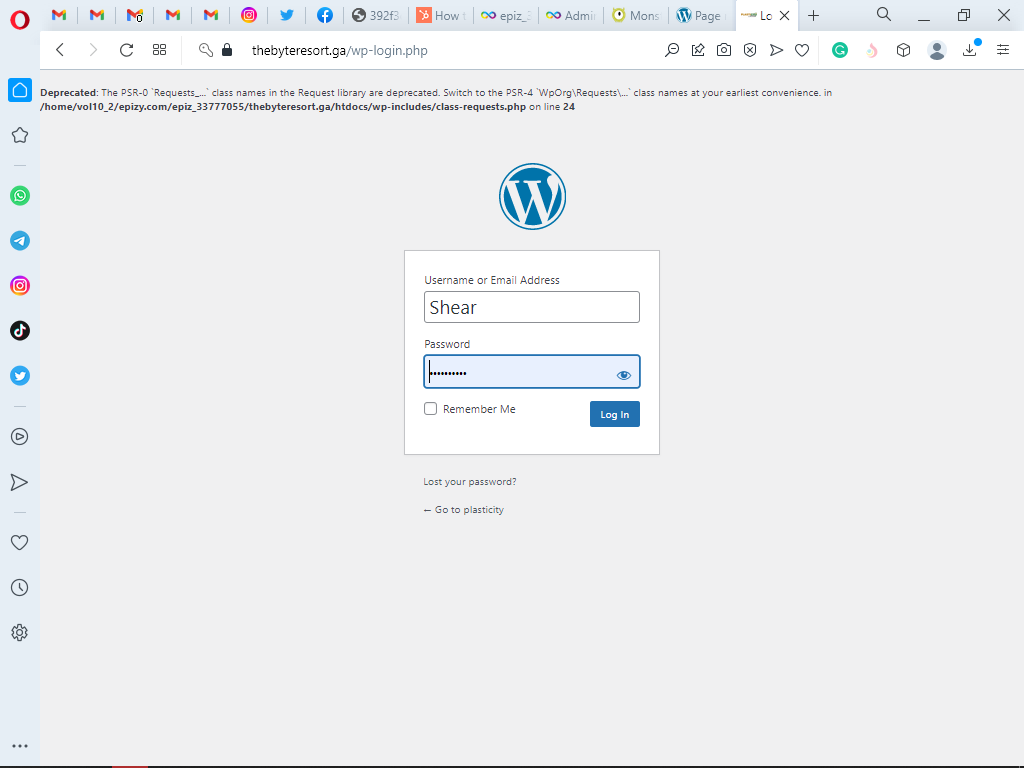Viewport: 1024px width, 768px height.
Task: Open browsing history clock icon in sidebar
Action: [x=19, y=588]
